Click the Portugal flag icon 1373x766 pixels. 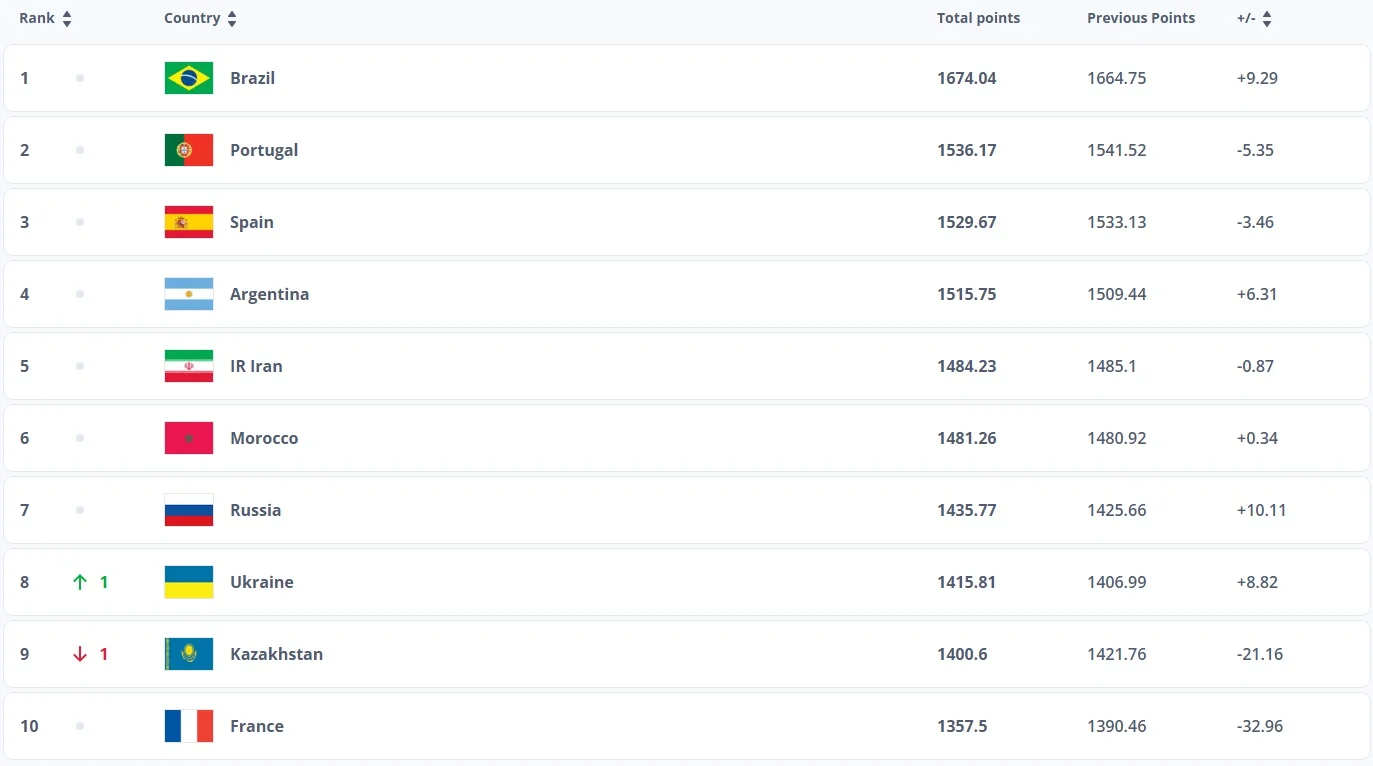188,150
